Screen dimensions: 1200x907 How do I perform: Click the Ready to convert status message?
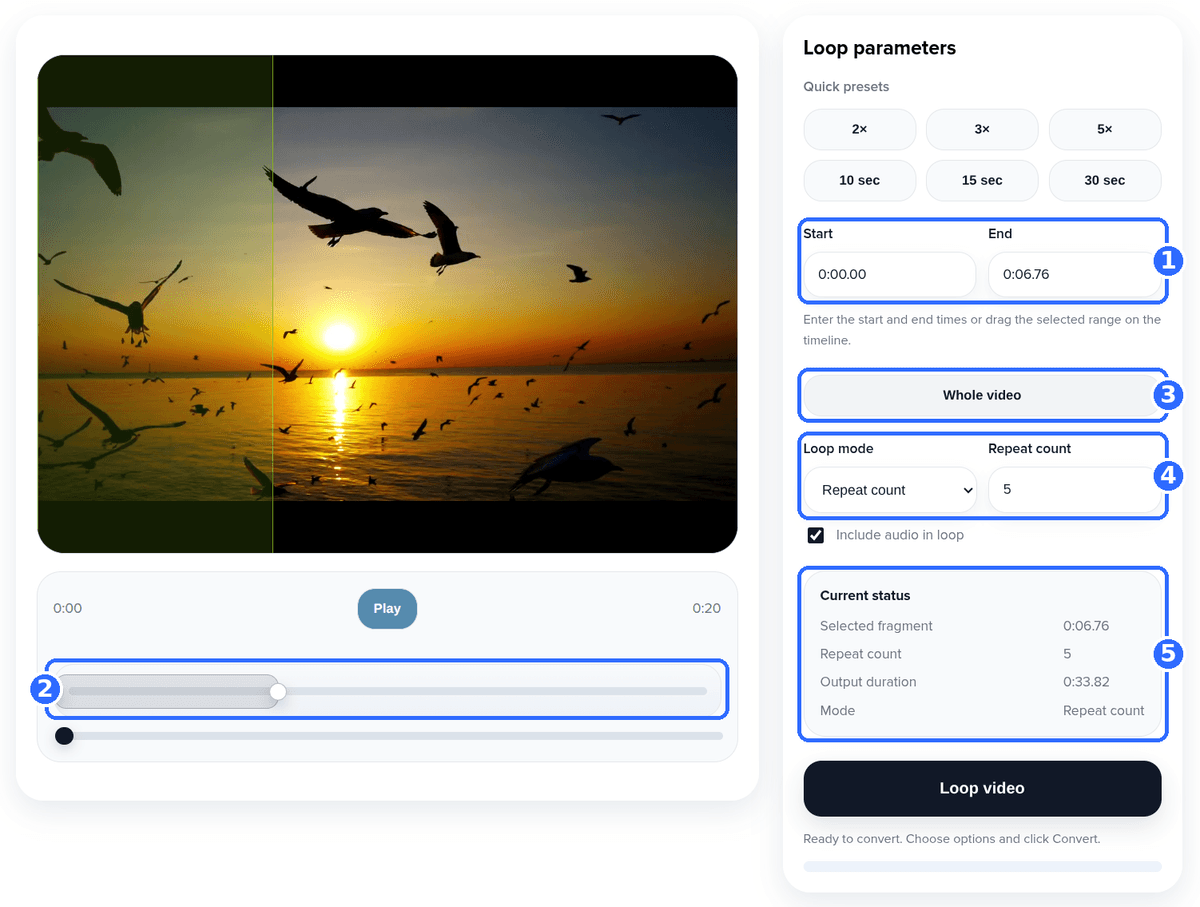[x=952, y=839]
